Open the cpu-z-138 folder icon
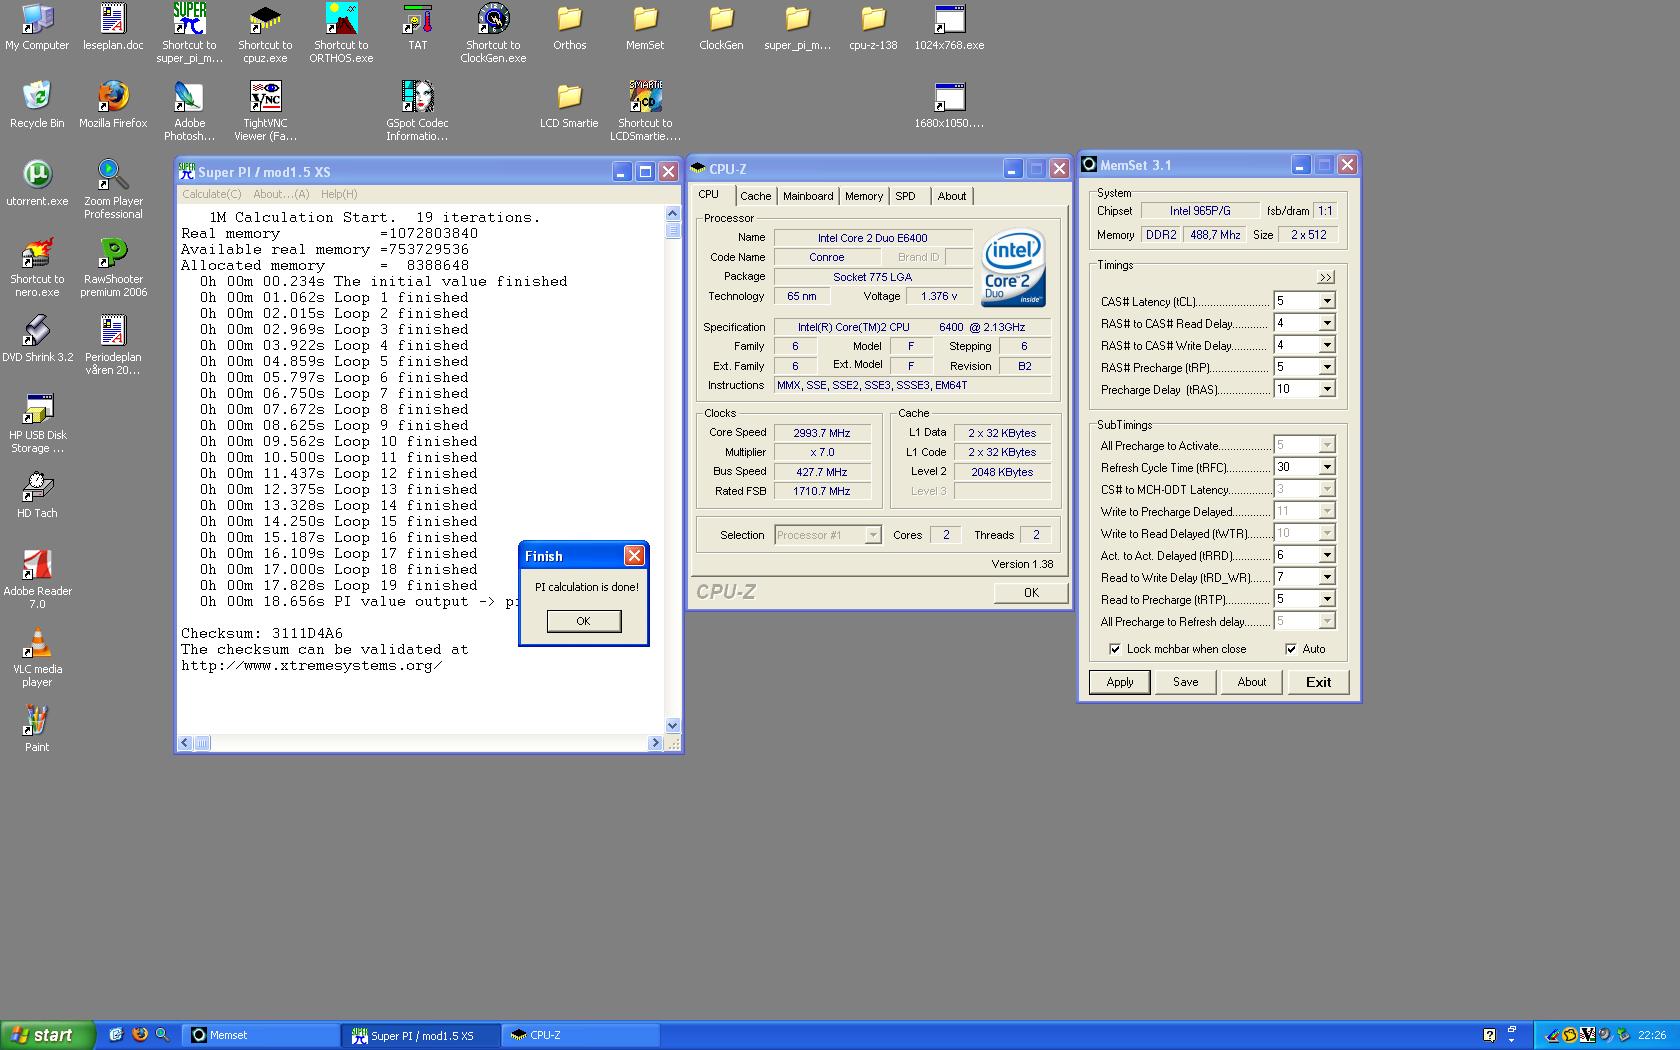 [x=873, y=27]
